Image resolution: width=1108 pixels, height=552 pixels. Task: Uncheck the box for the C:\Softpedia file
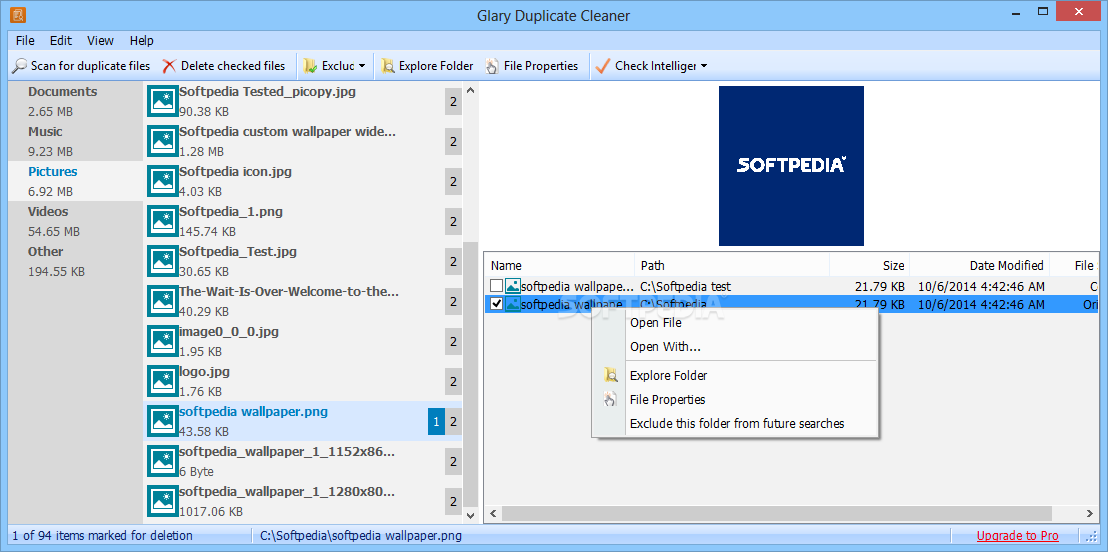[x=497, y=304]
